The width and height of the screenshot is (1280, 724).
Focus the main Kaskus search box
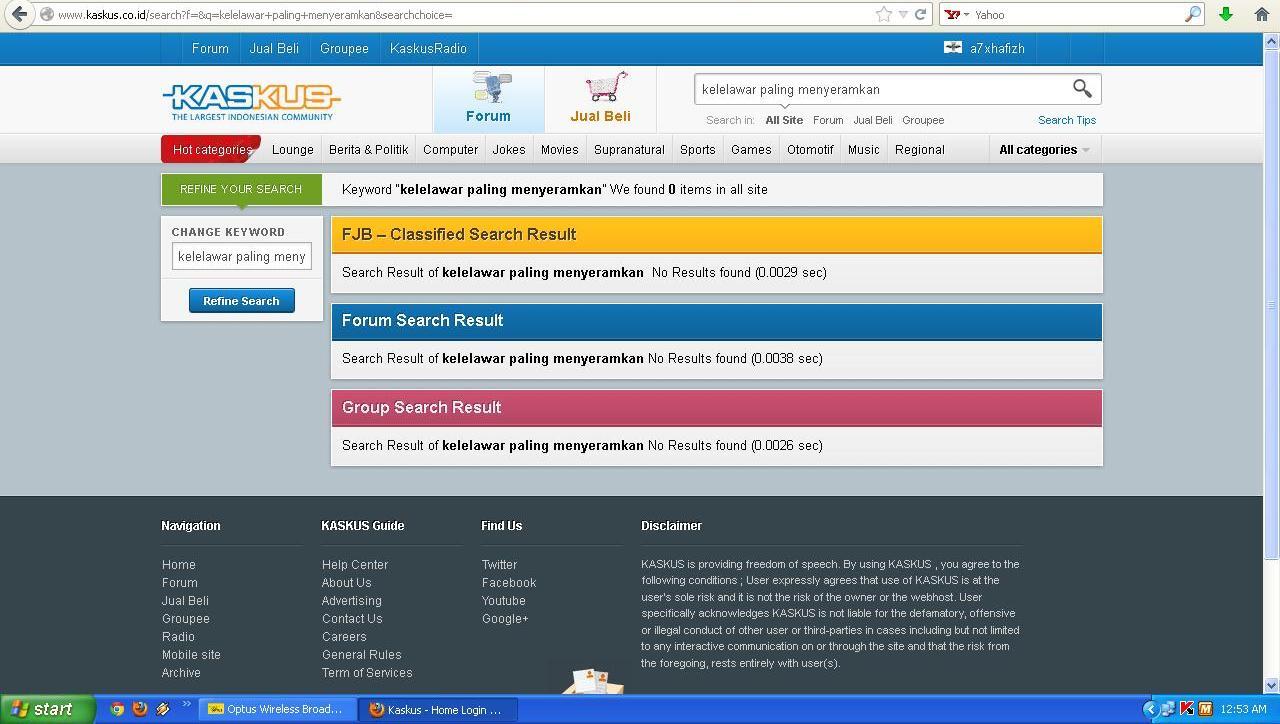pyautogui.click(x=882, y=89)
